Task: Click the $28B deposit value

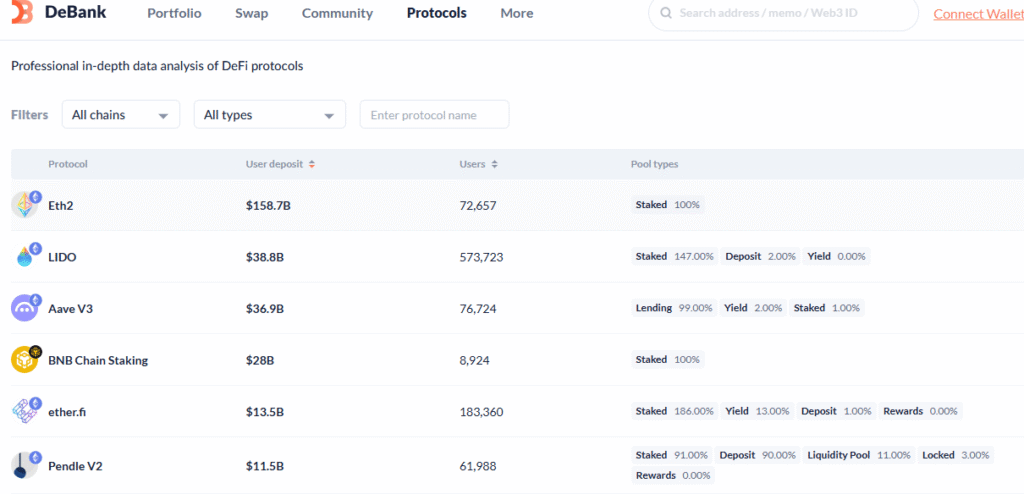Action: (259, 360)
